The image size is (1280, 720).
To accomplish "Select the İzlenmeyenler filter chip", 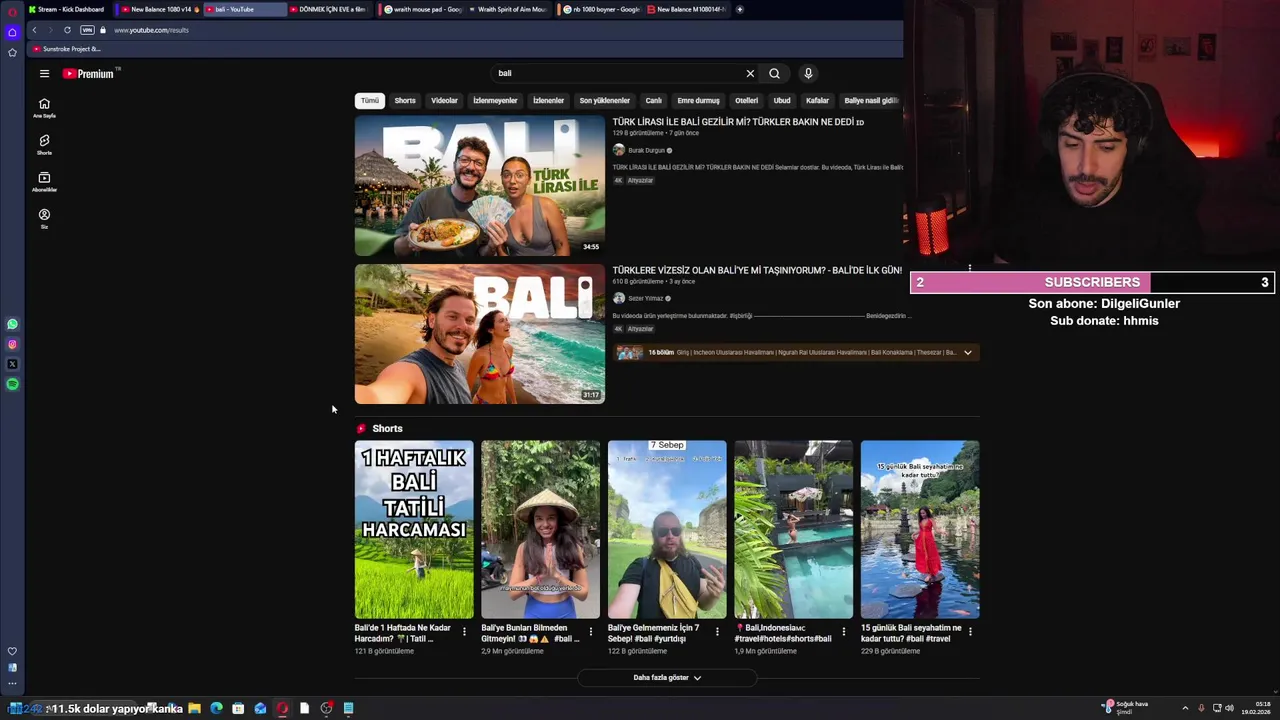I will (x=495, y=100).
